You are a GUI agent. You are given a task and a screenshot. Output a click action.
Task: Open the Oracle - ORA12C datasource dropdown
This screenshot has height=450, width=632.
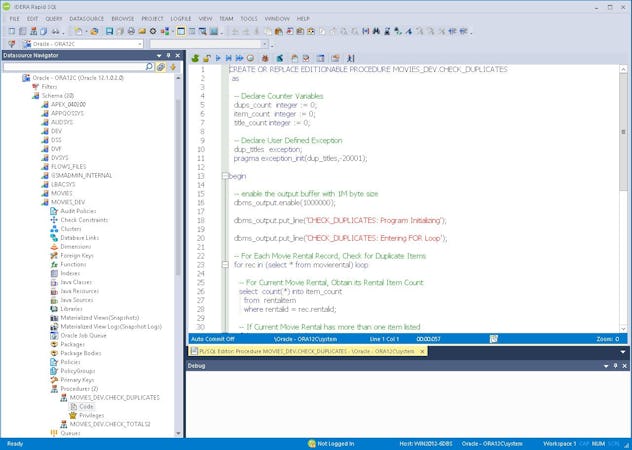click(x=140, y=44)
